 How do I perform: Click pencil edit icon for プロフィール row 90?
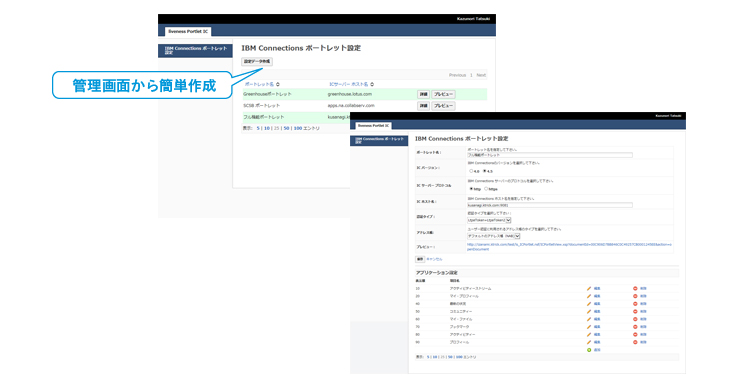(x=589, y=342)
